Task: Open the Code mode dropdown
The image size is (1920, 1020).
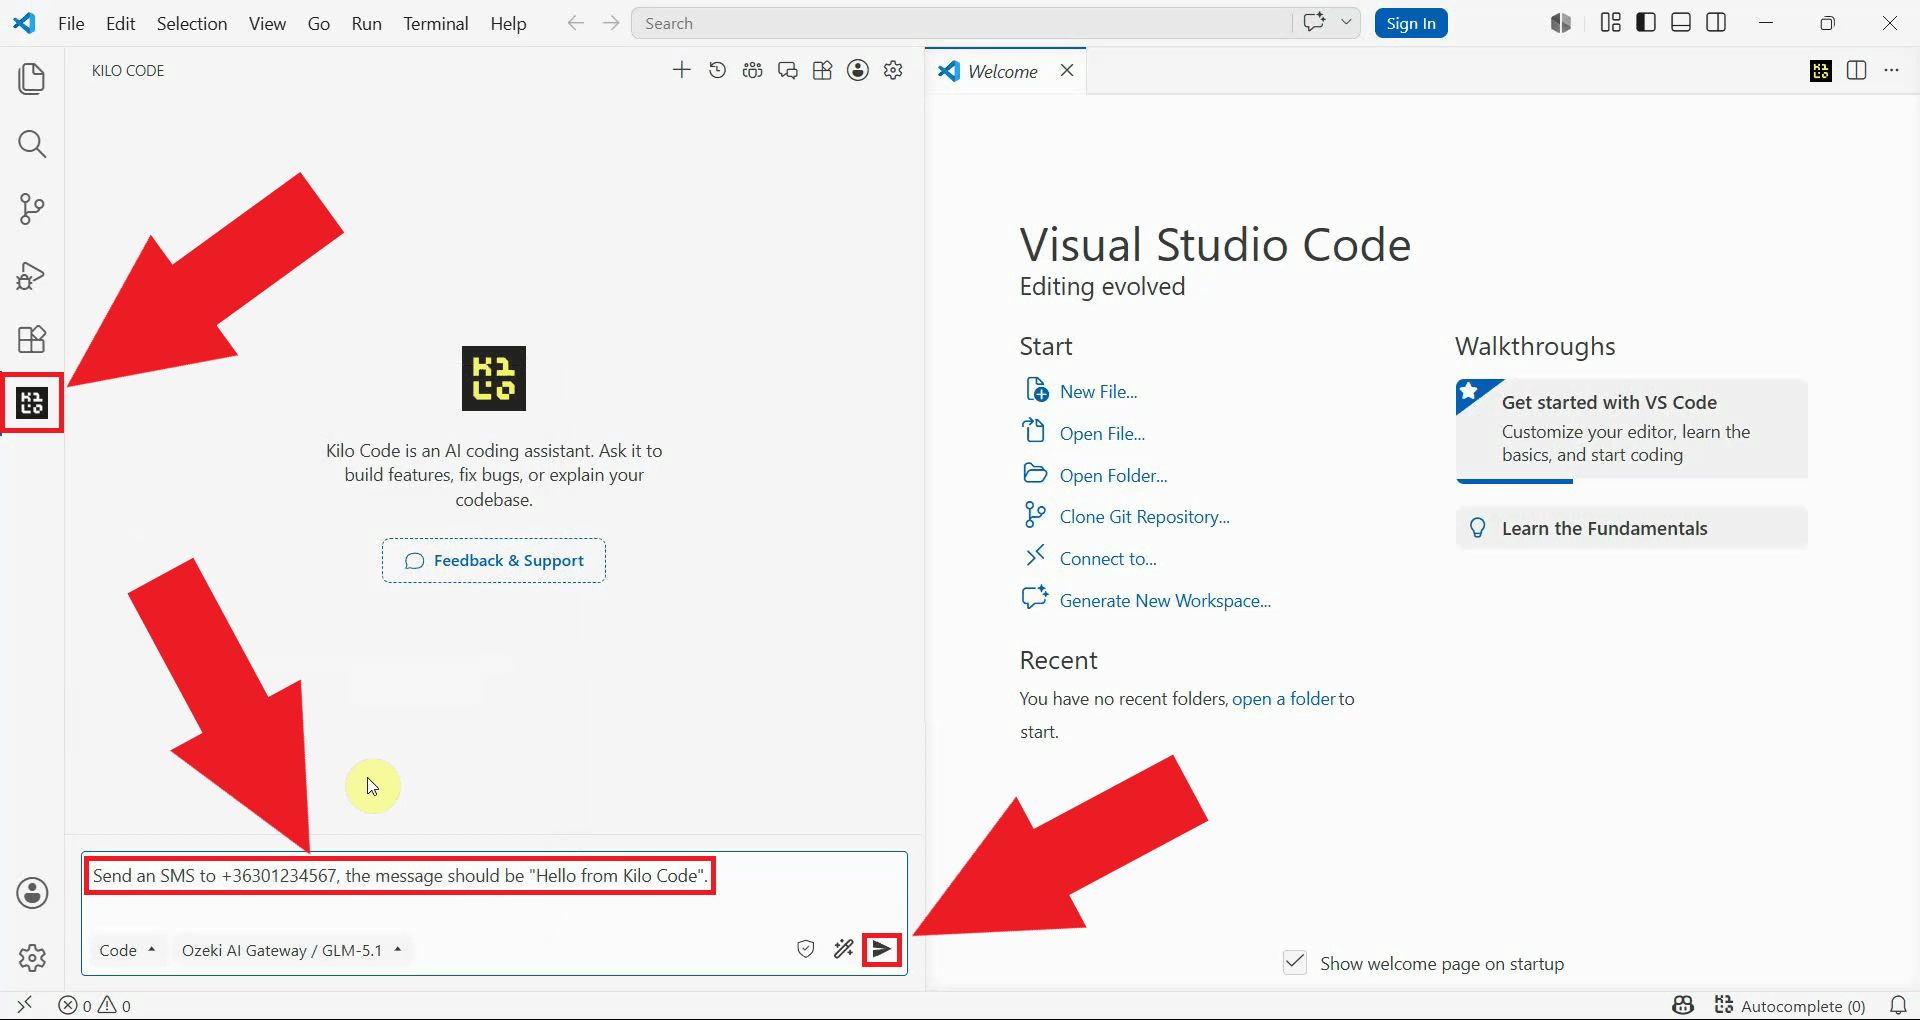Action: pos(127,950)
